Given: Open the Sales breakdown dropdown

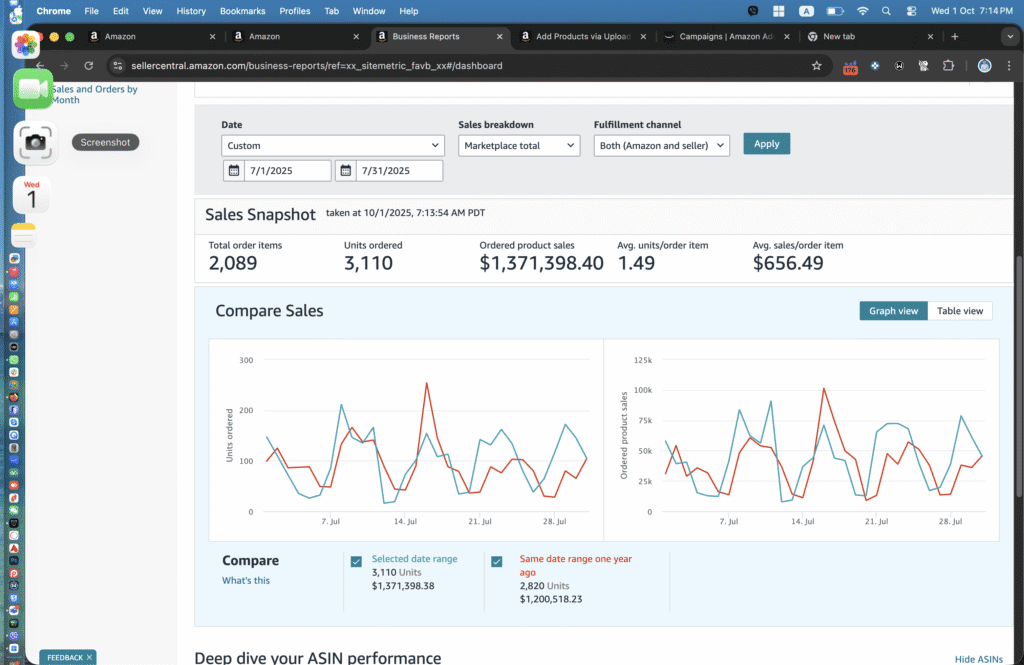Looking at the screenshot, I should pos(519,145).
